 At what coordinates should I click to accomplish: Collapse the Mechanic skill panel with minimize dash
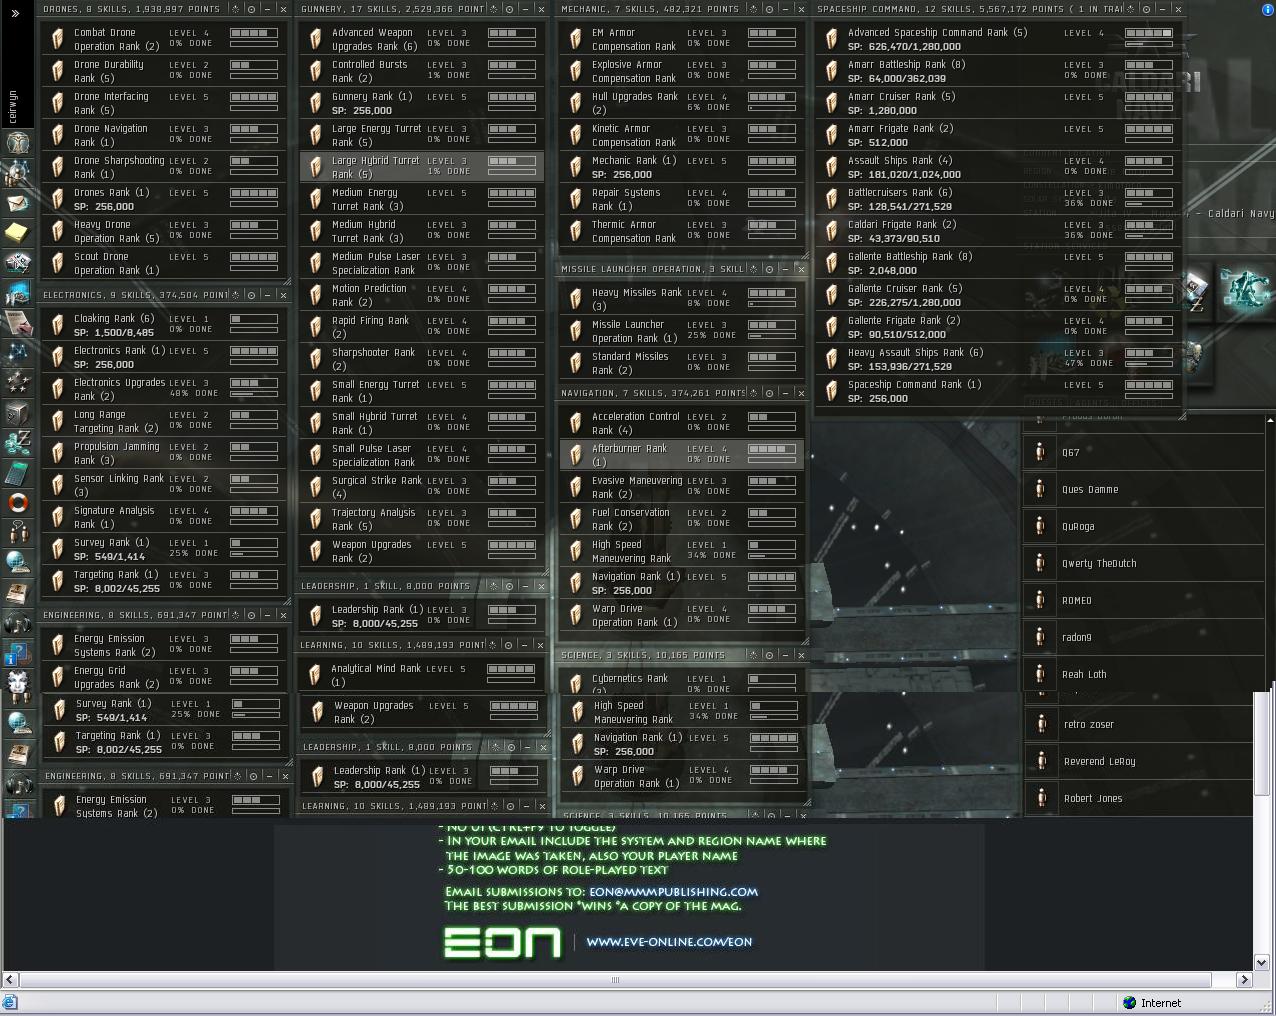pos(785,9)
